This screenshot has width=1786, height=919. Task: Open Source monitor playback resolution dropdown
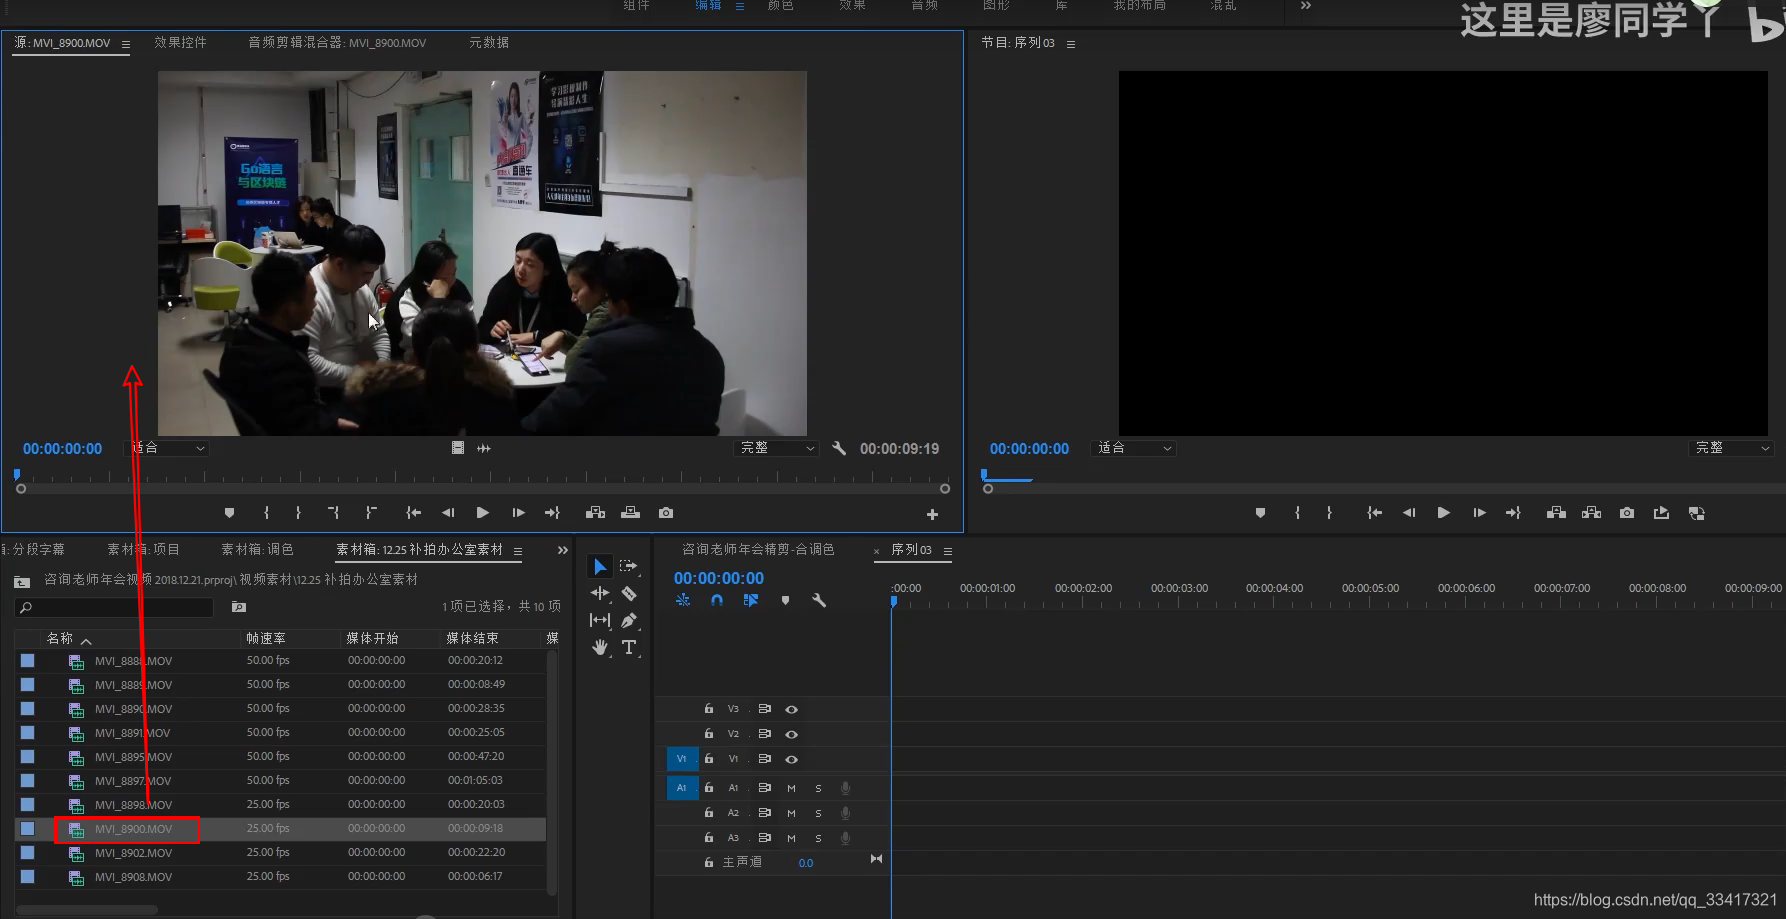(777, 448)
